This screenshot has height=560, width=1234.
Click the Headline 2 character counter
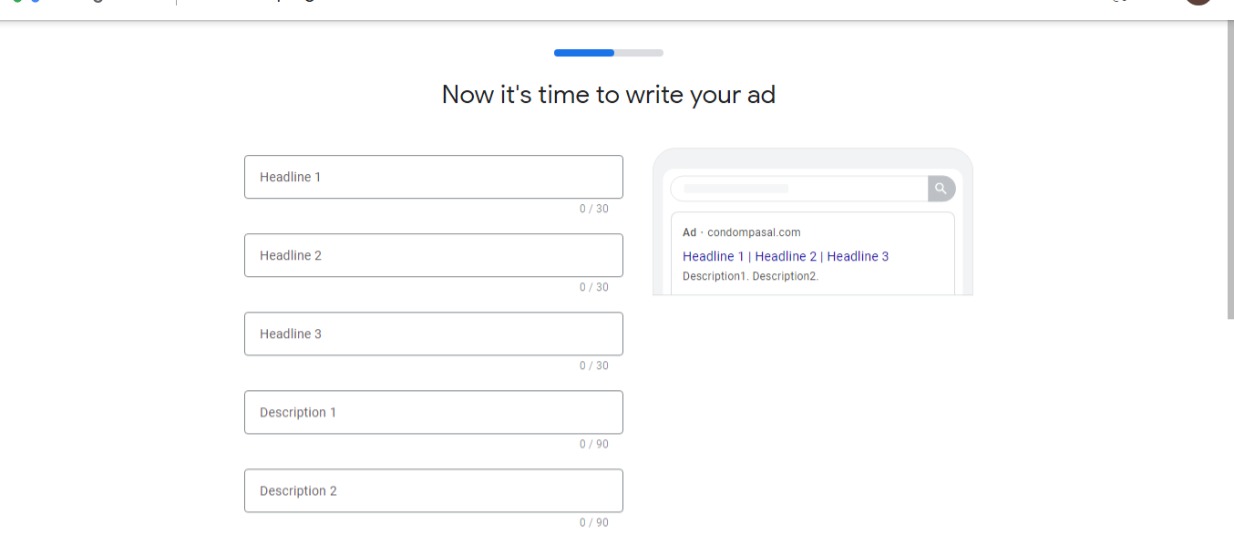point(594,287)
